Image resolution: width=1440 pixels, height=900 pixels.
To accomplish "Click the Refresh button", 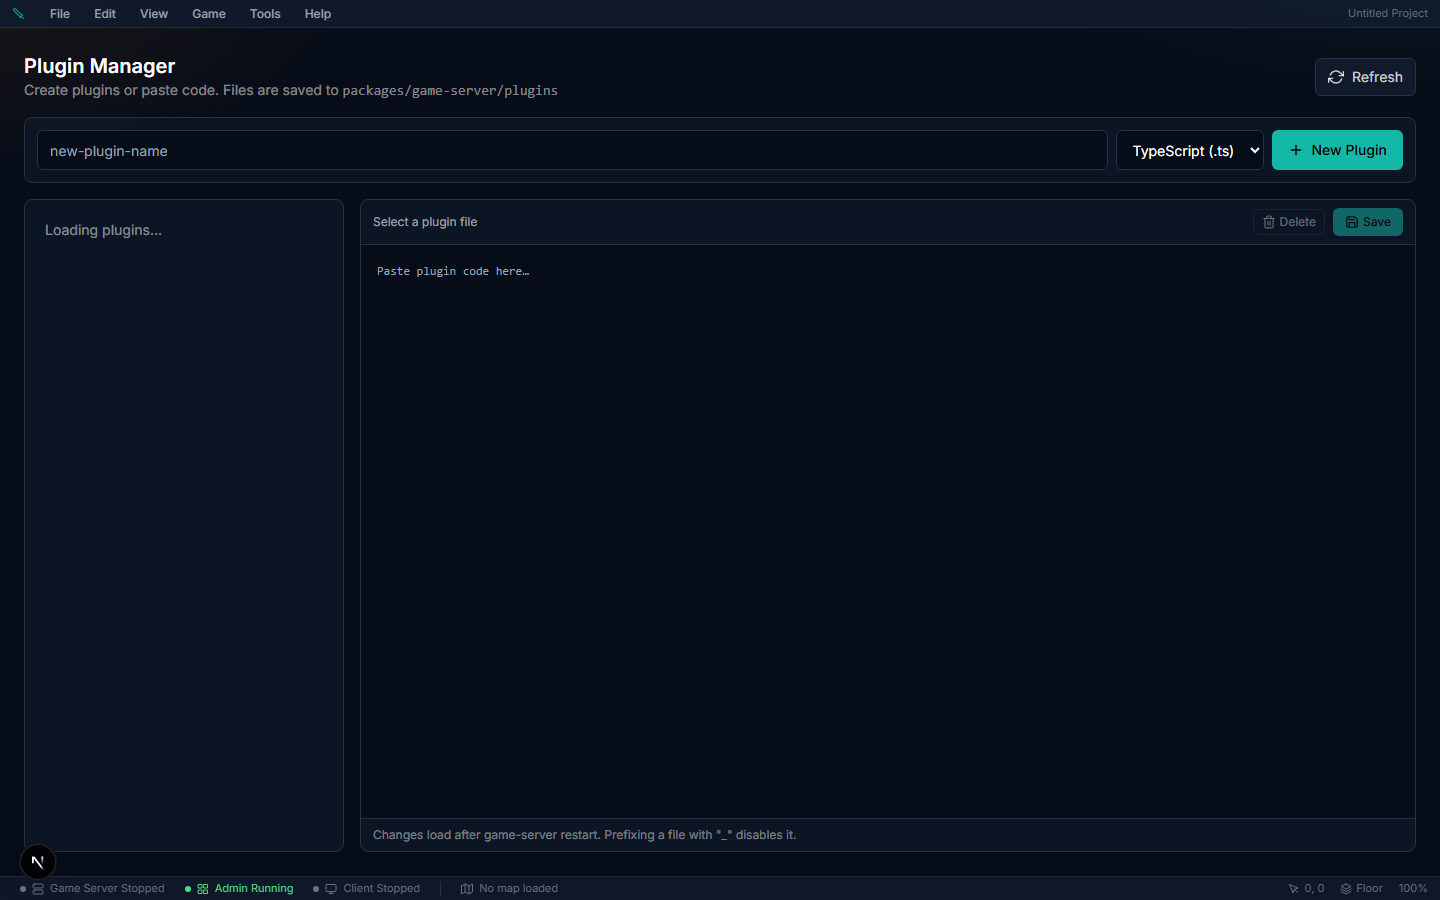I will click(1365, 77).
